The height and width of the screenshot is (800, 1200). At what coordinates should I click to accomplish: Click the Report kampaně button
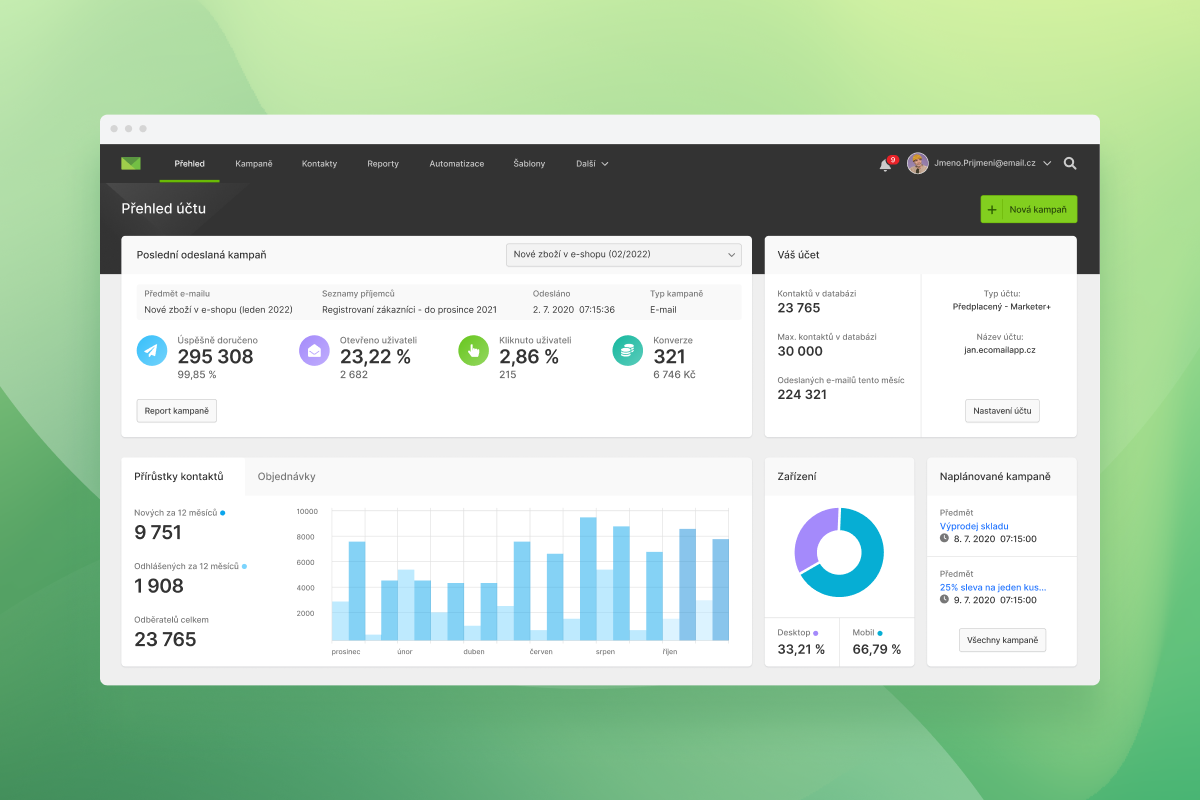click(177, 410)
